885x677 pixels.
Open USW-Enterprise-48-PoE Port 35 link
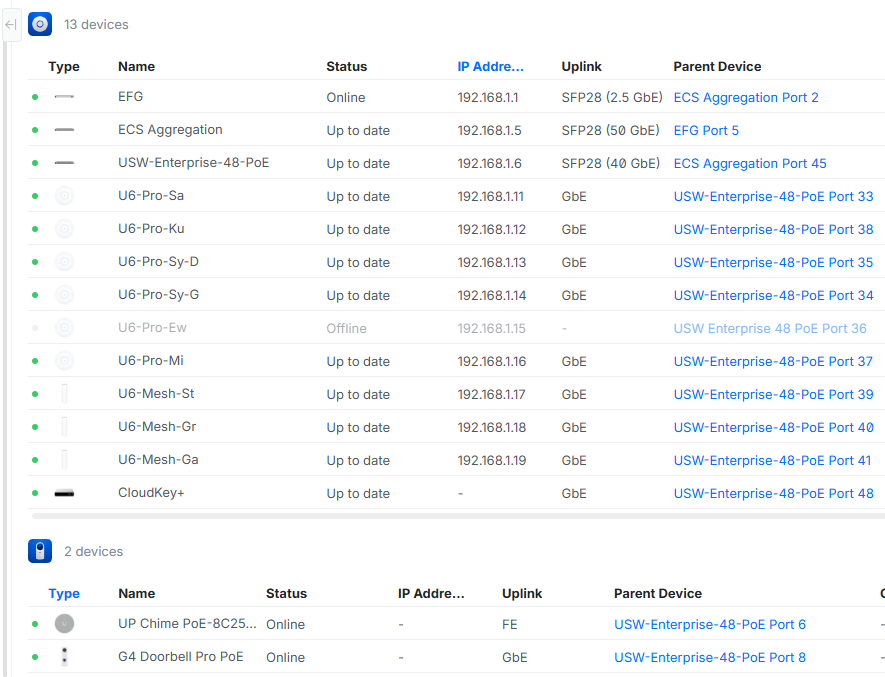point(773,263)
